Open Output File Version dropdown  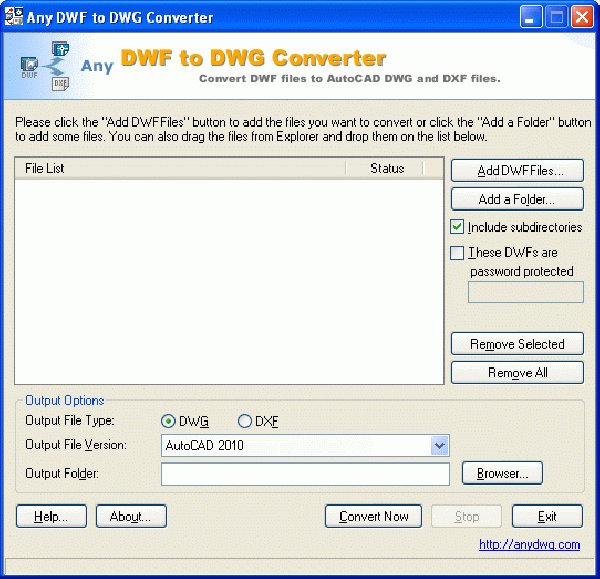[x=439, y=445]
